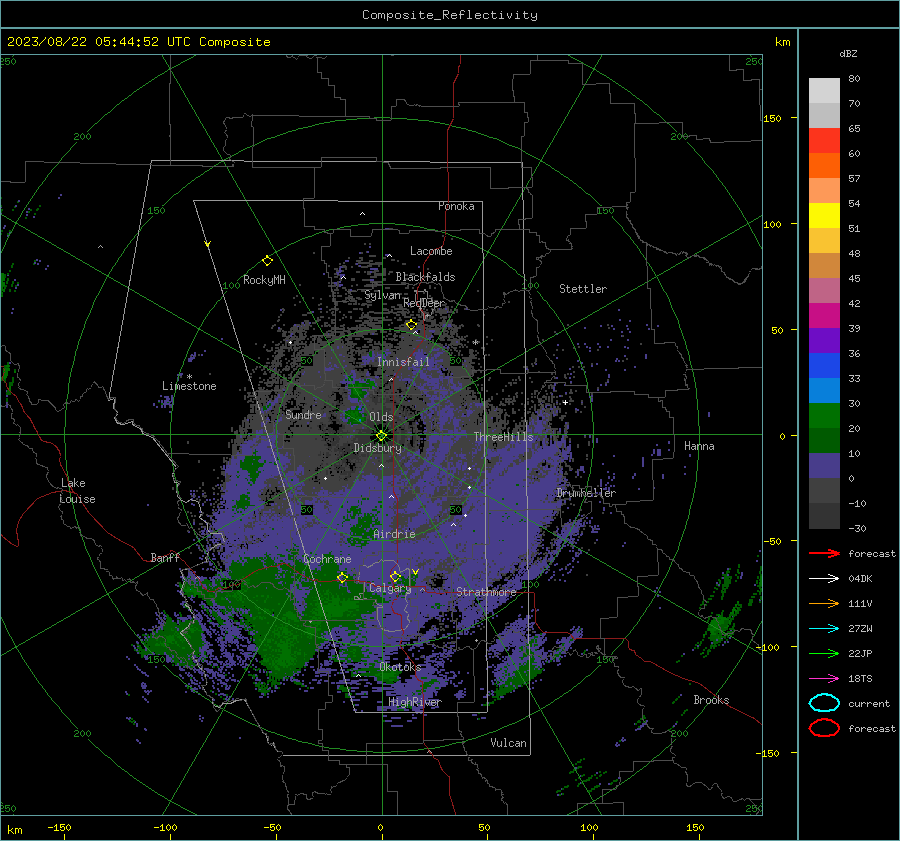Click the cyan current ellipse icon
Viewport: 900px width, 841px height.
point(824,703)
